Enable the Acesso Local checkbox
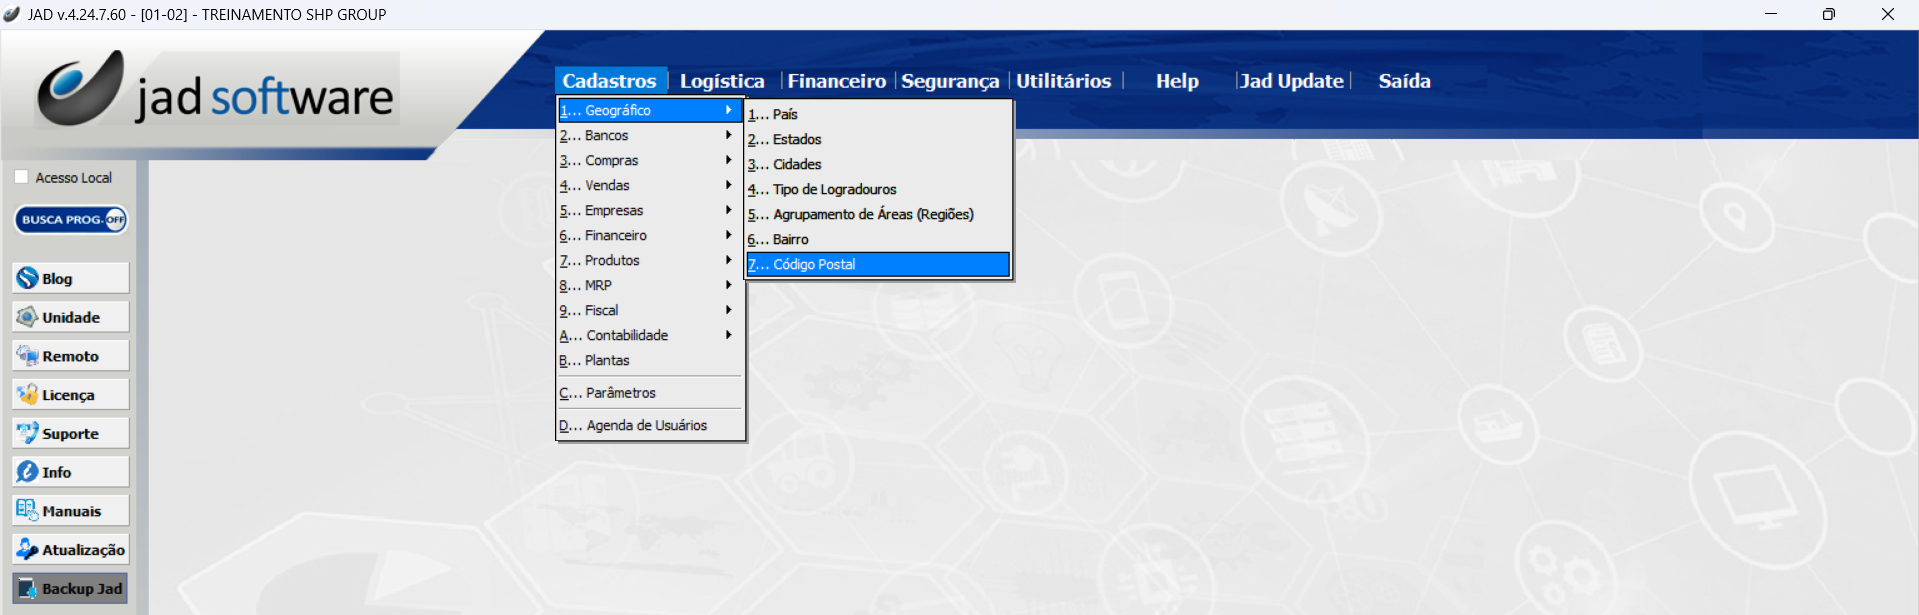1919x615 pixels. [21, 177]
